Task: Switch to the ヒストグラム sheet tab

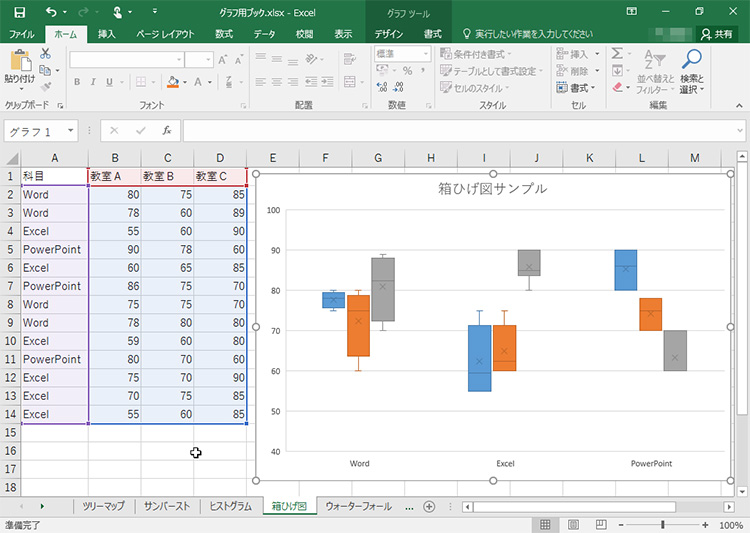Action: (228, 507)
